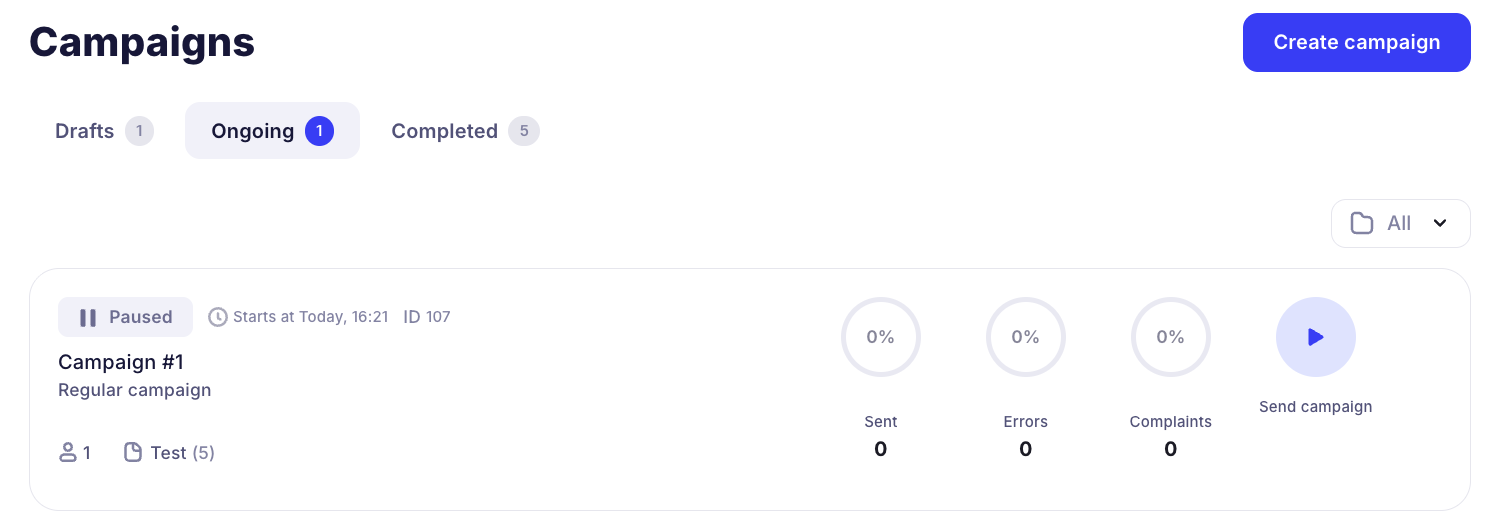The image size is (1496, 531).
Task: Click the pause icon in Paused badge
Action: point(88,317)
